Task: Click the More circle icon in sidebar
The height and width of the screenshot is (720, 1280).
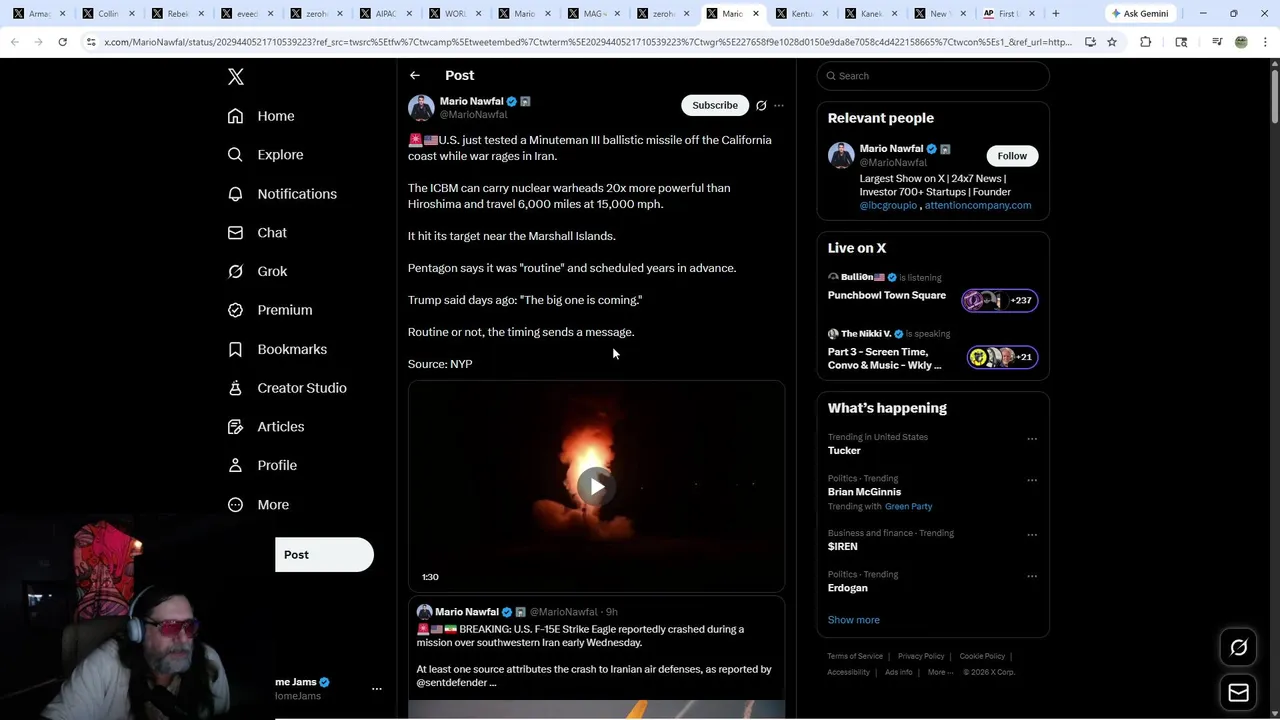Action: (x=235, y=505)
